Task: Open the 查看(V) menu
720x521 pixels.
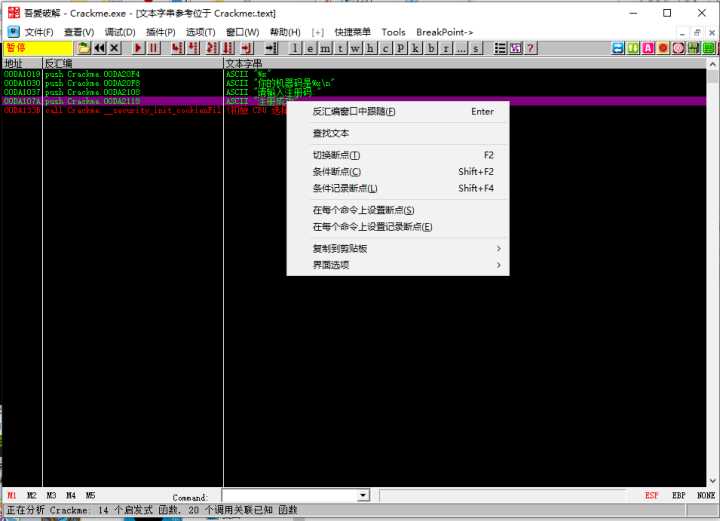Action: (79, 32)
